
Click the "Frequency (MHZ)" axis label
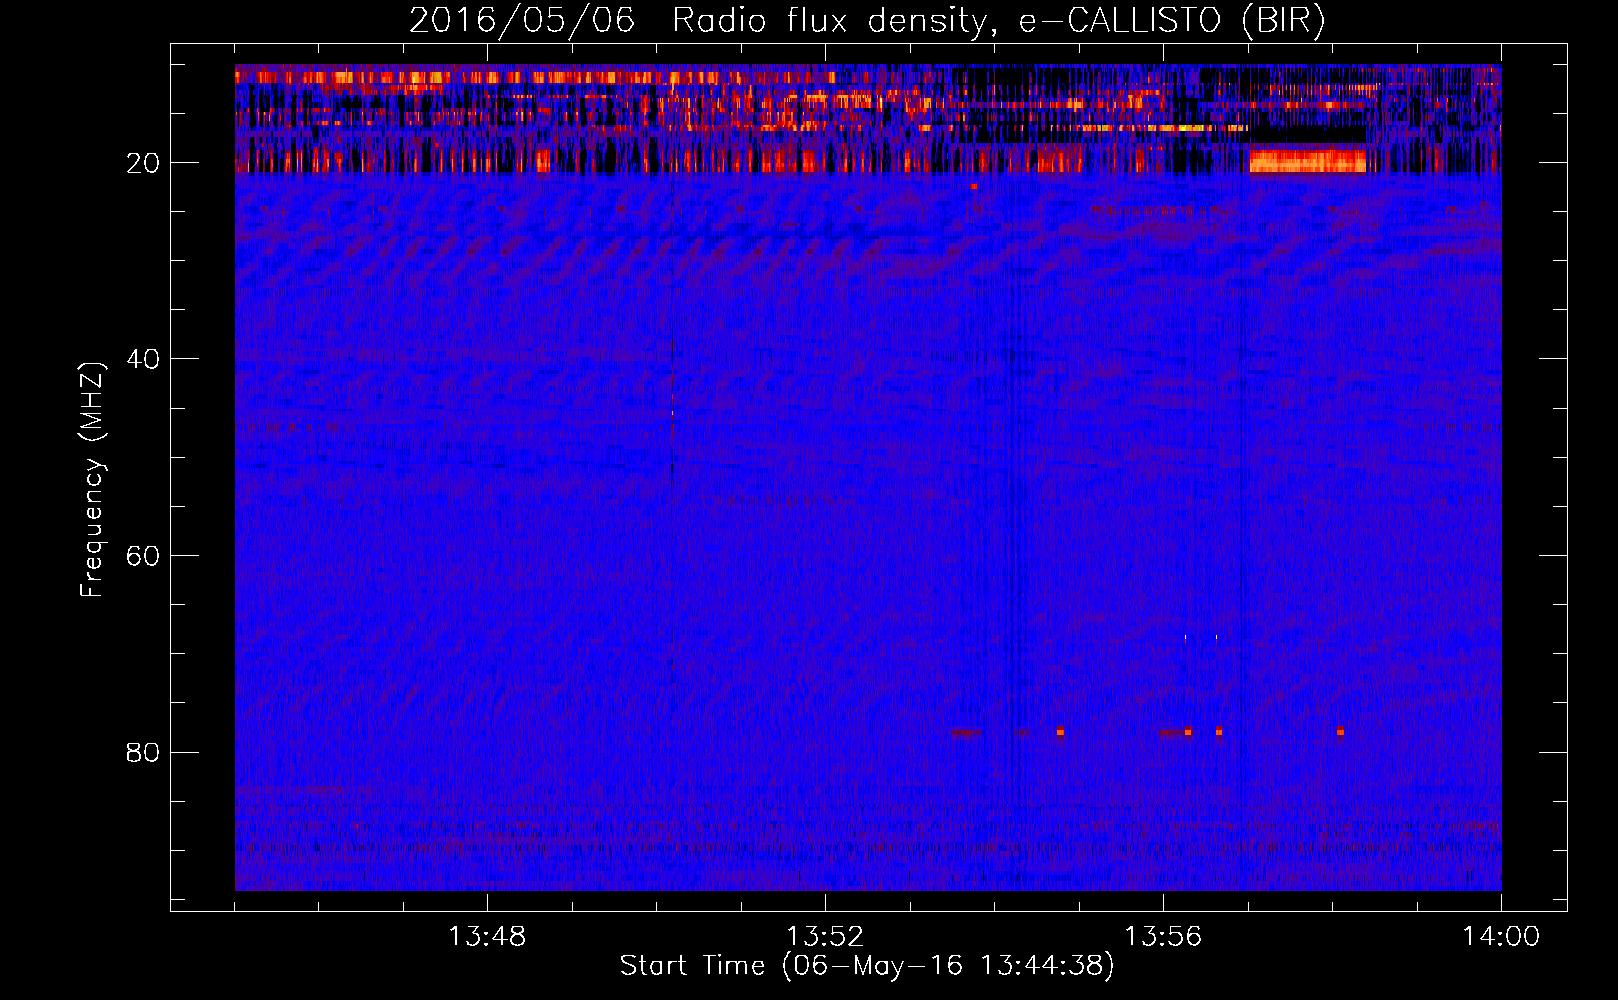click(92, 480)
